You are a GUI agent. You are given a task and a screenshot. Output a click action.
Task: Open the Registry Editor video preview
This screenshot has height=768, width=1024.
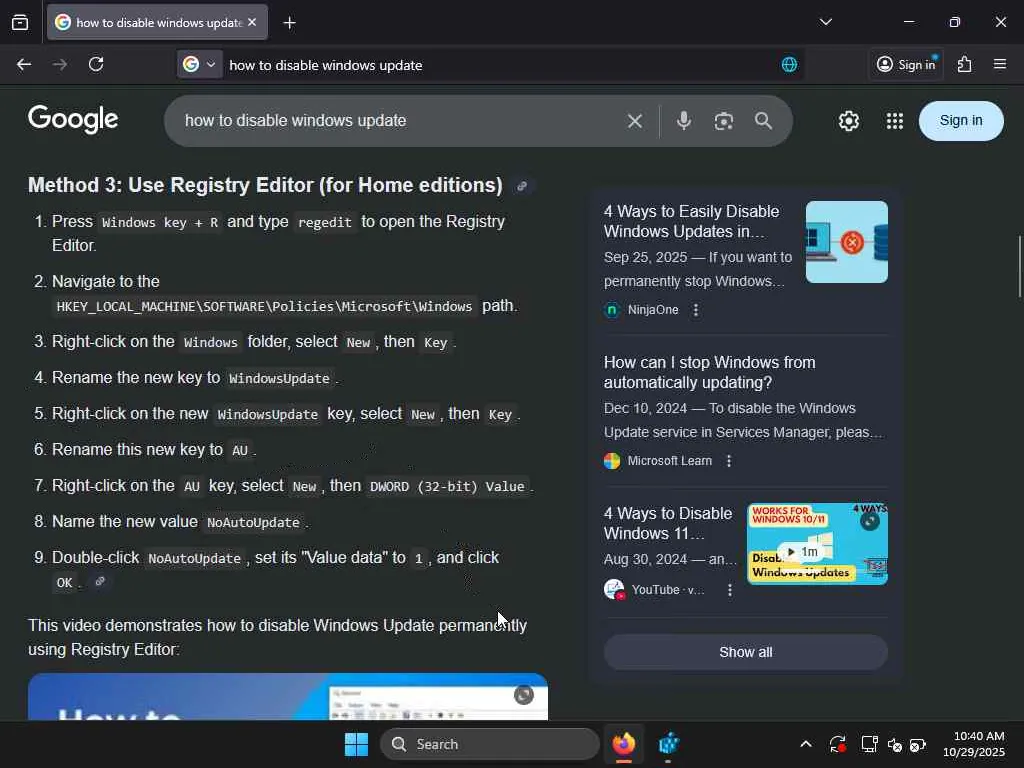287,697
